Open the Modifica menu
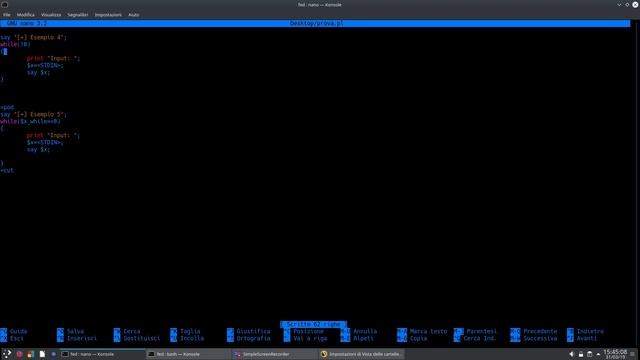Image resolution: width=640 pixels, height=360 pixels. [26, 15]
